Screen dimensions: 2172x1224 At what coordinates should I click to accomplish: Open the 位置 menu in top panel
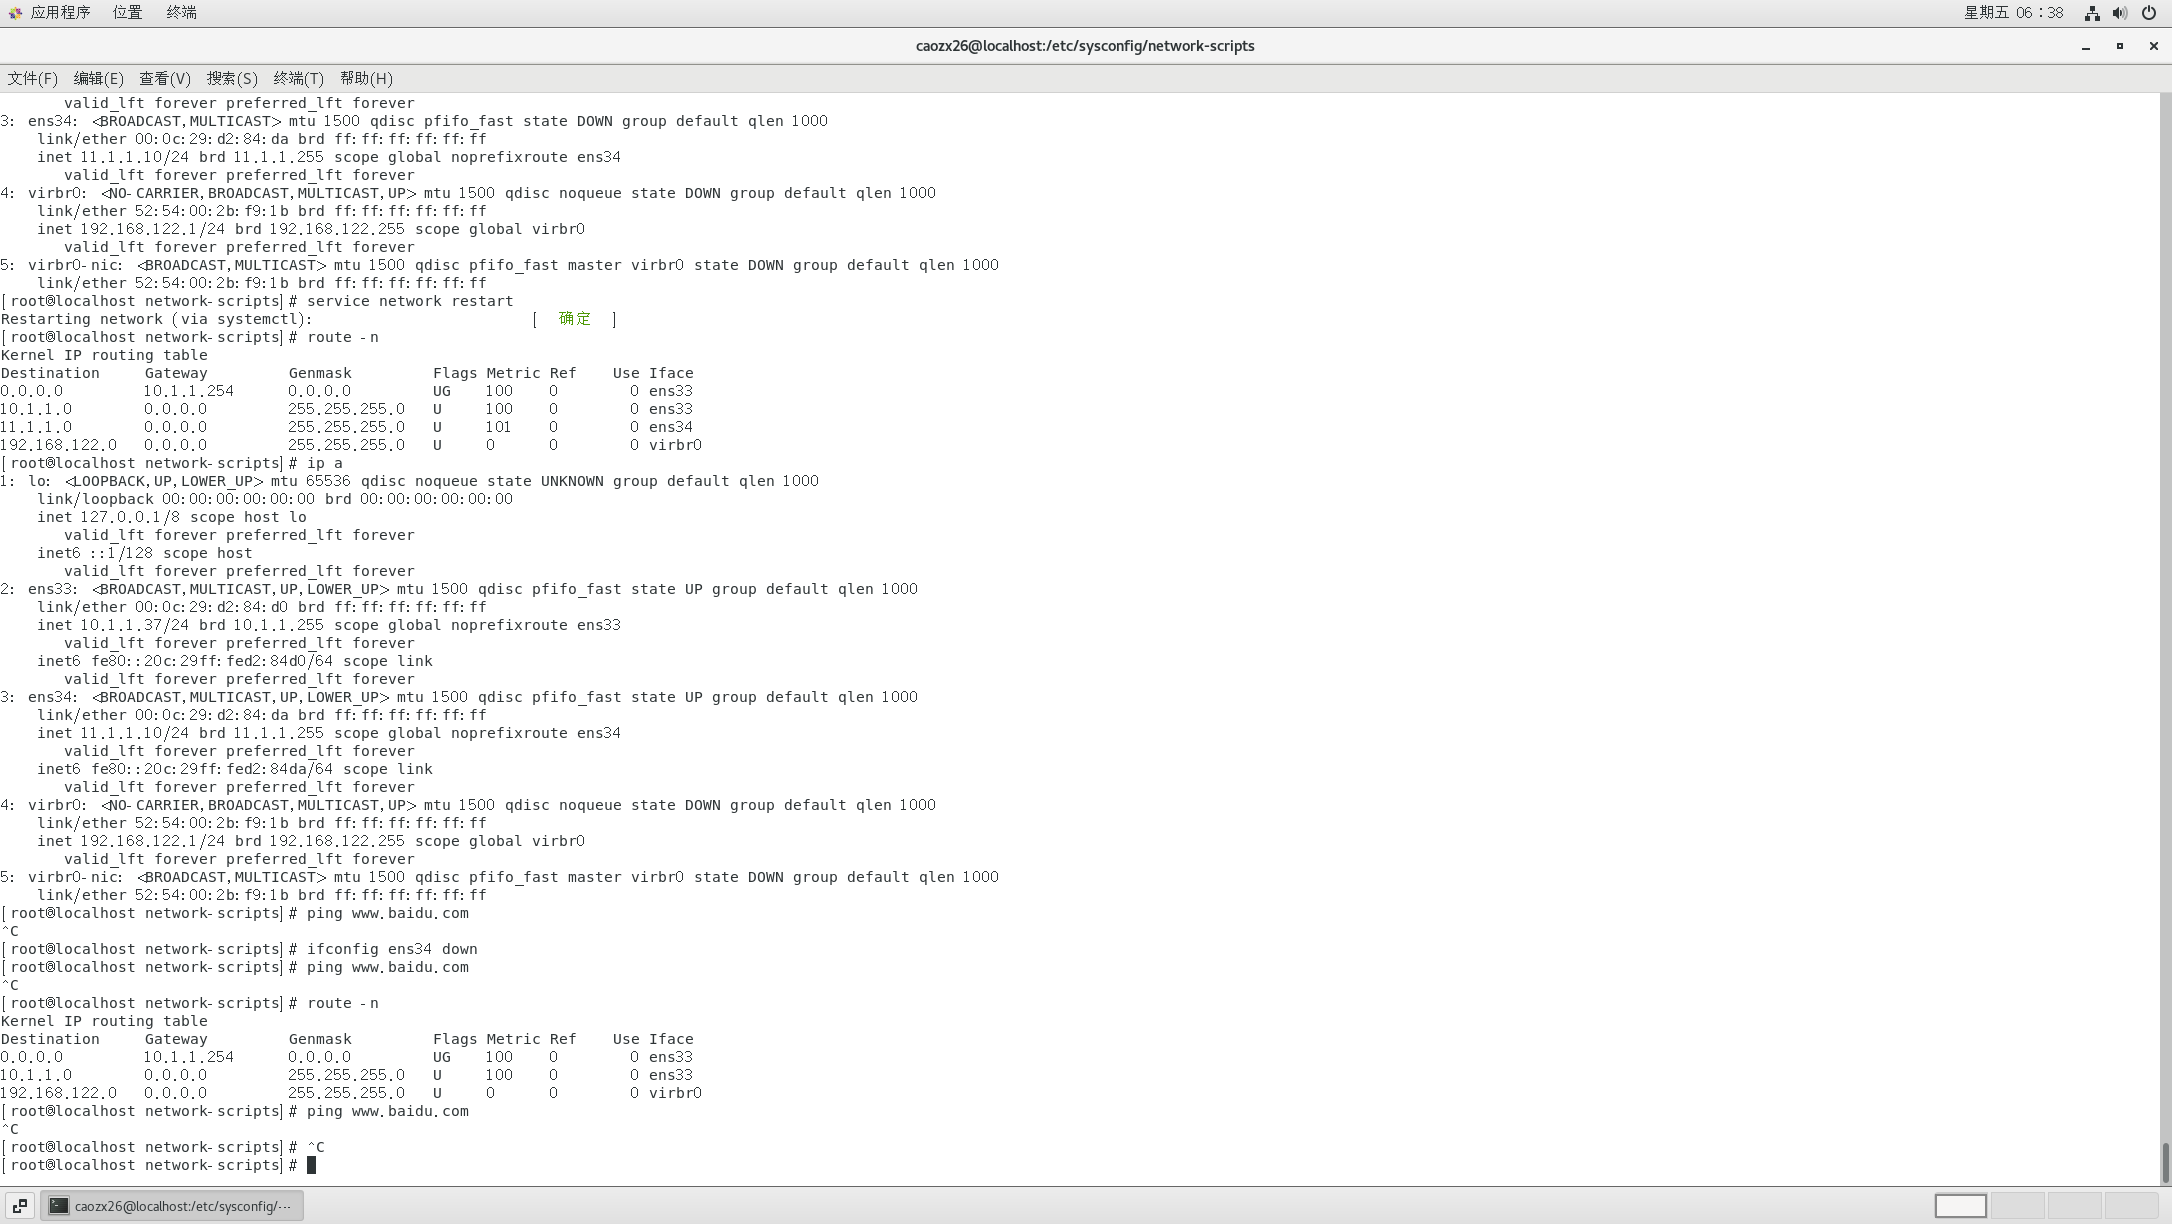point(127,13)
